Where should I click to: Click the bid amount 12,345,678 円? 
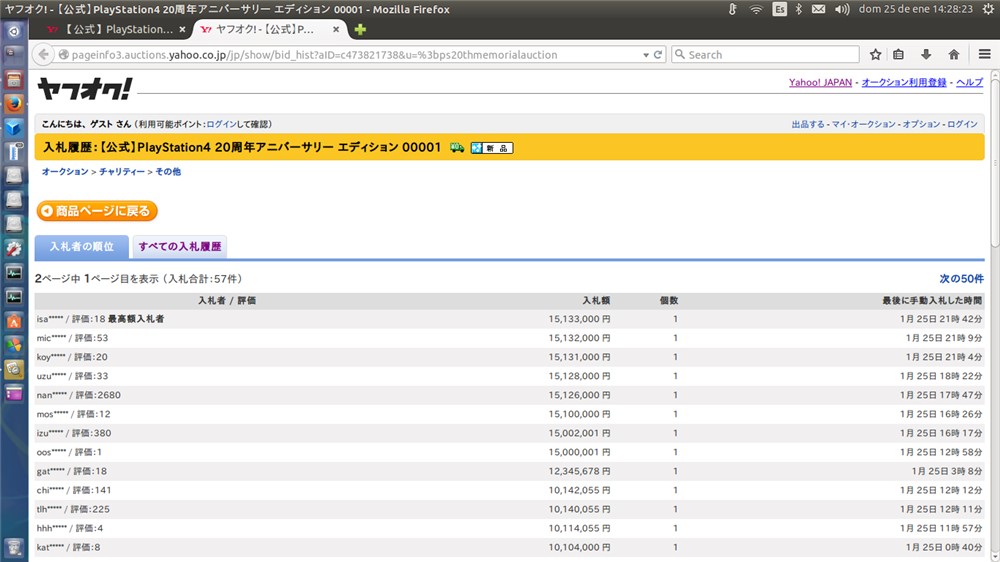tap(579, 471)
